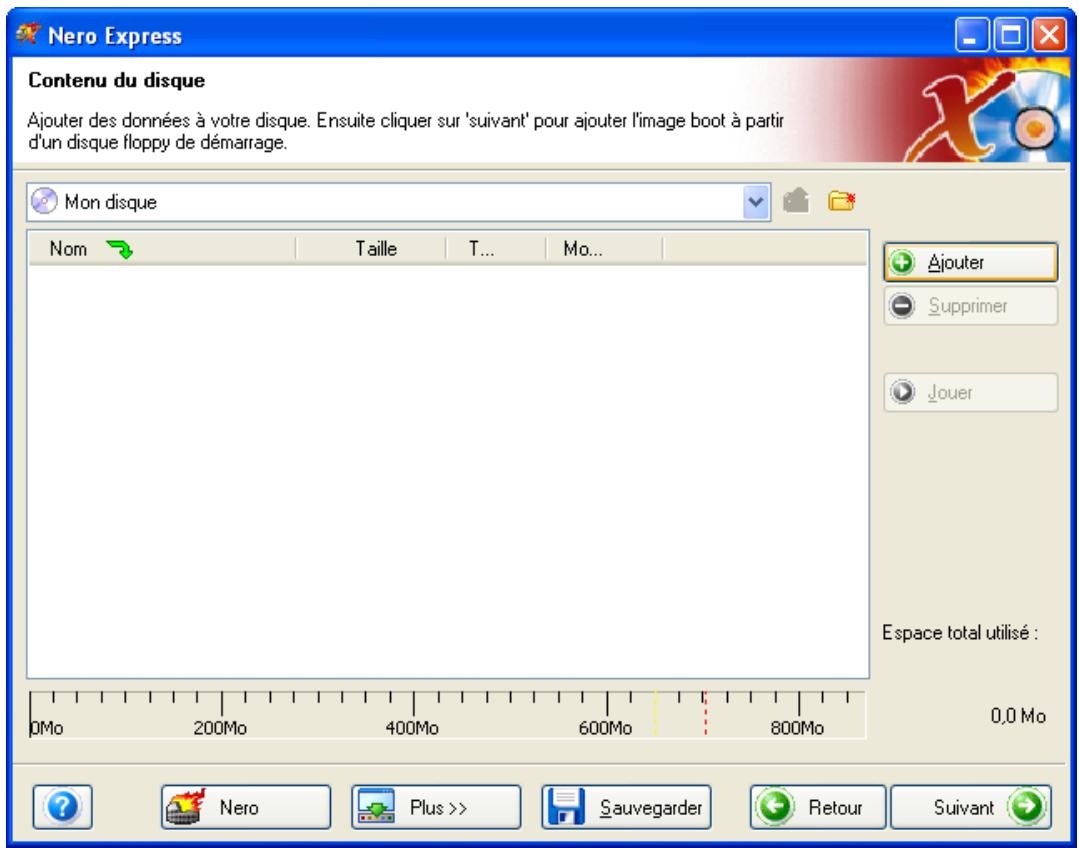Click the Contenu du disque heading

pos(116,81)
